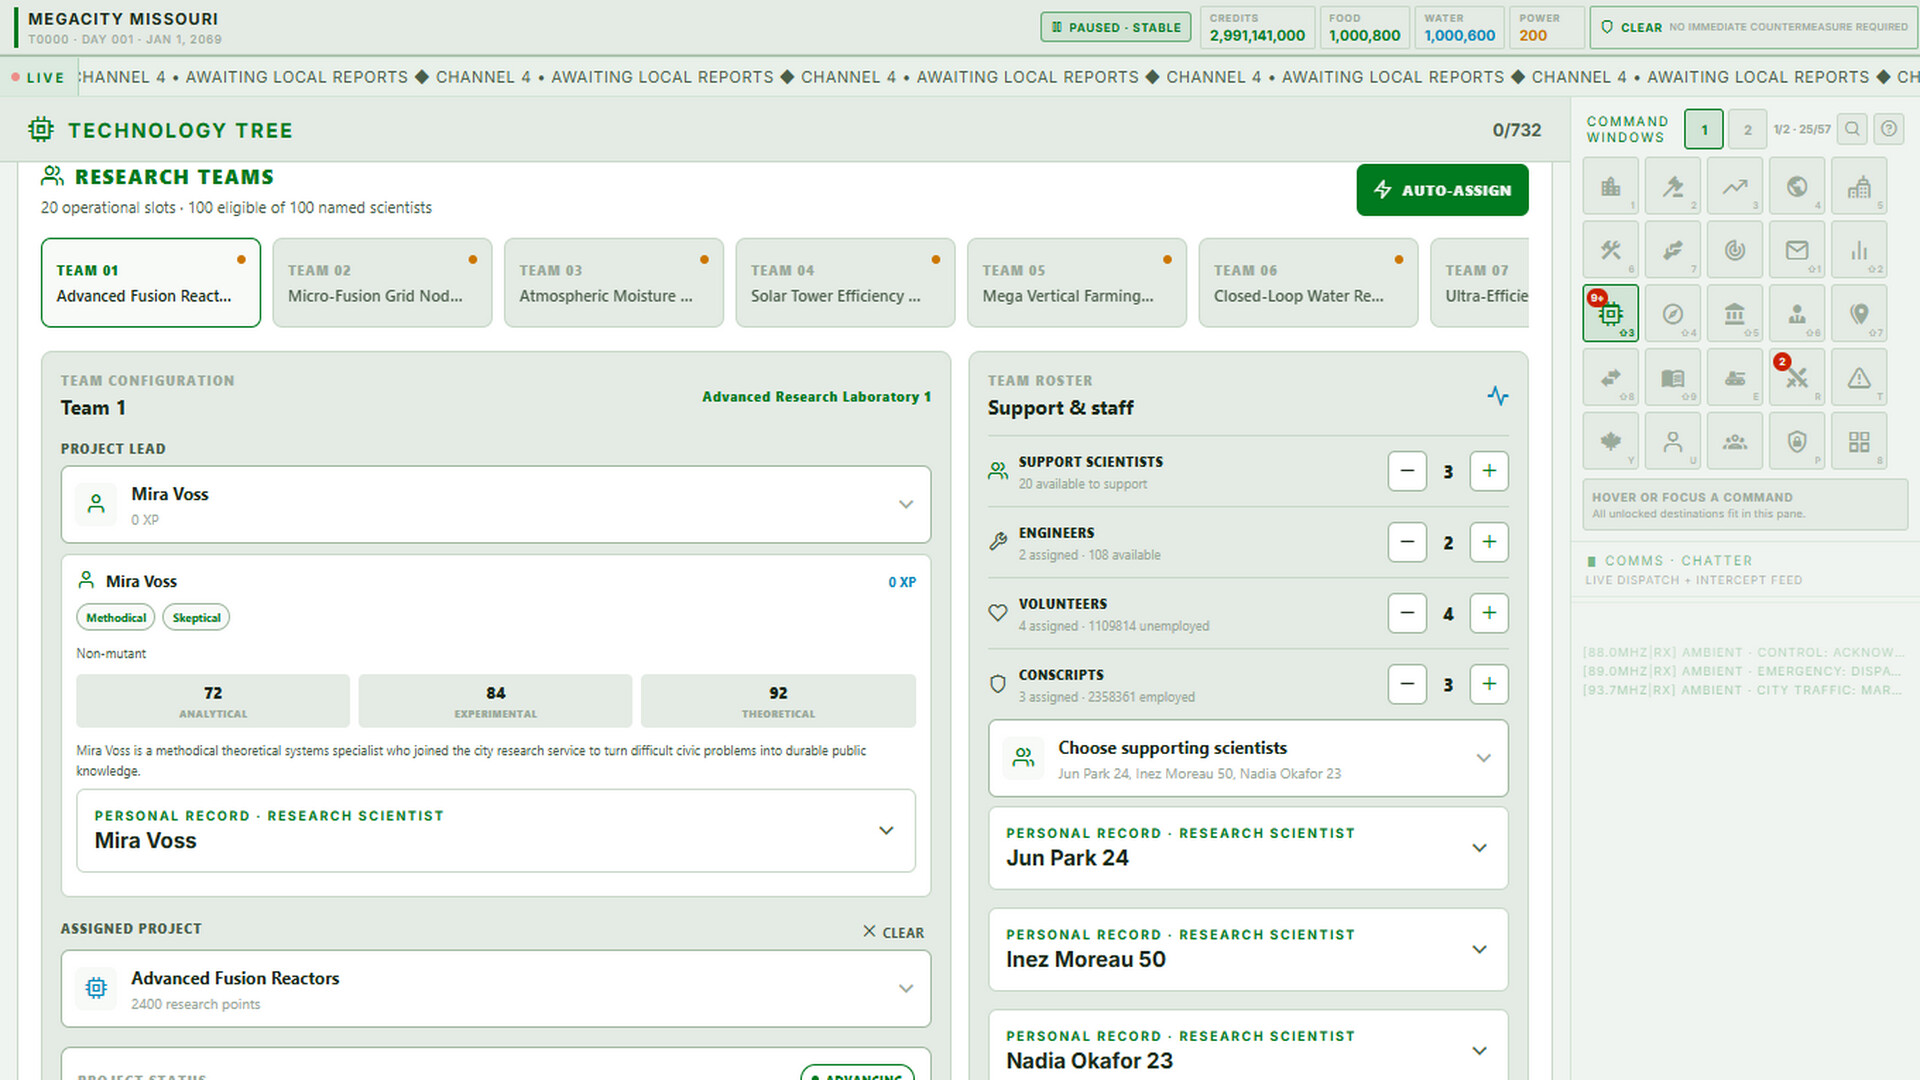Open the Advanced Fusion Reactors project dropdown
The height and width of the screenshot is (1080, 1920).
(496, 989)
